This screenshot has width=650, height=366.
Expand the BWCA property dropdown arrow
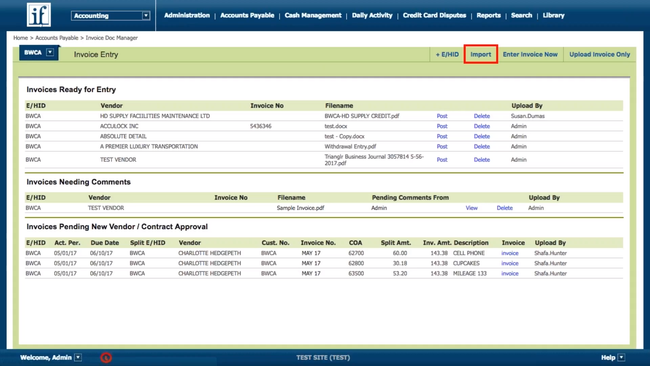point(50,52)
